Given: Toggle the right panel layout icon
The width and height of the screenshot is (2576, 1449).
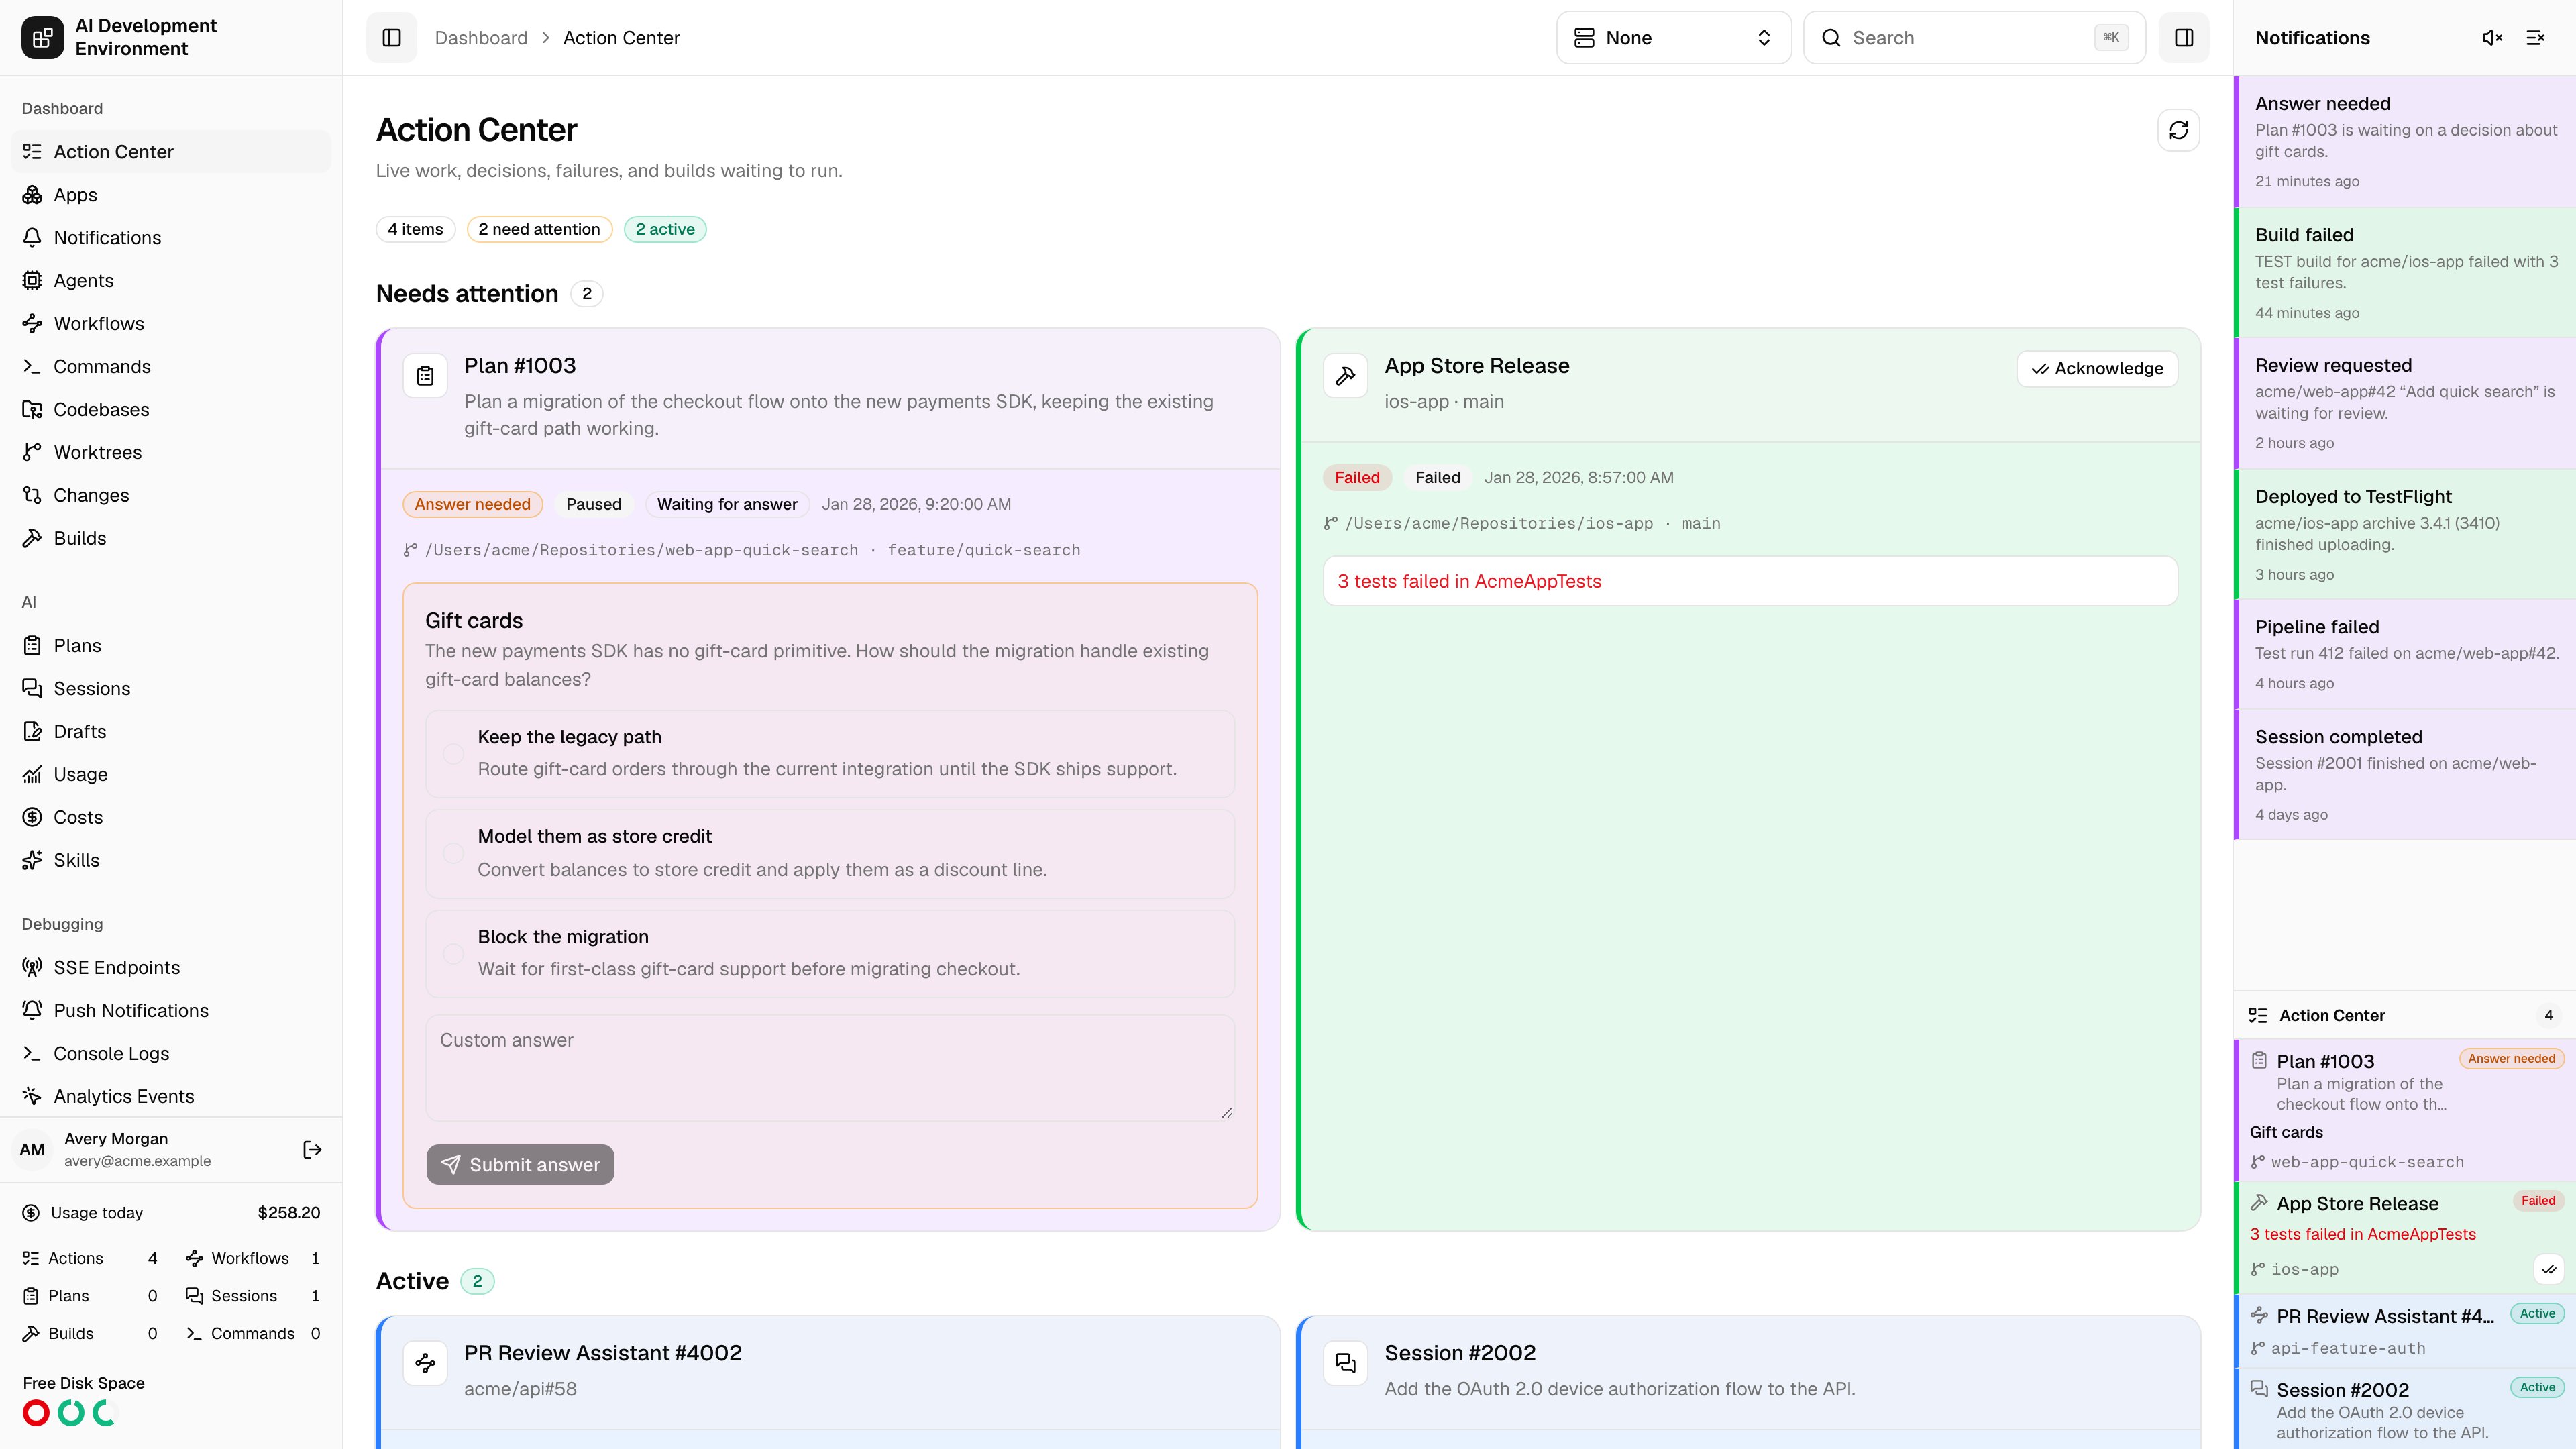Looking at the screenshot, I should [2184, 38].
